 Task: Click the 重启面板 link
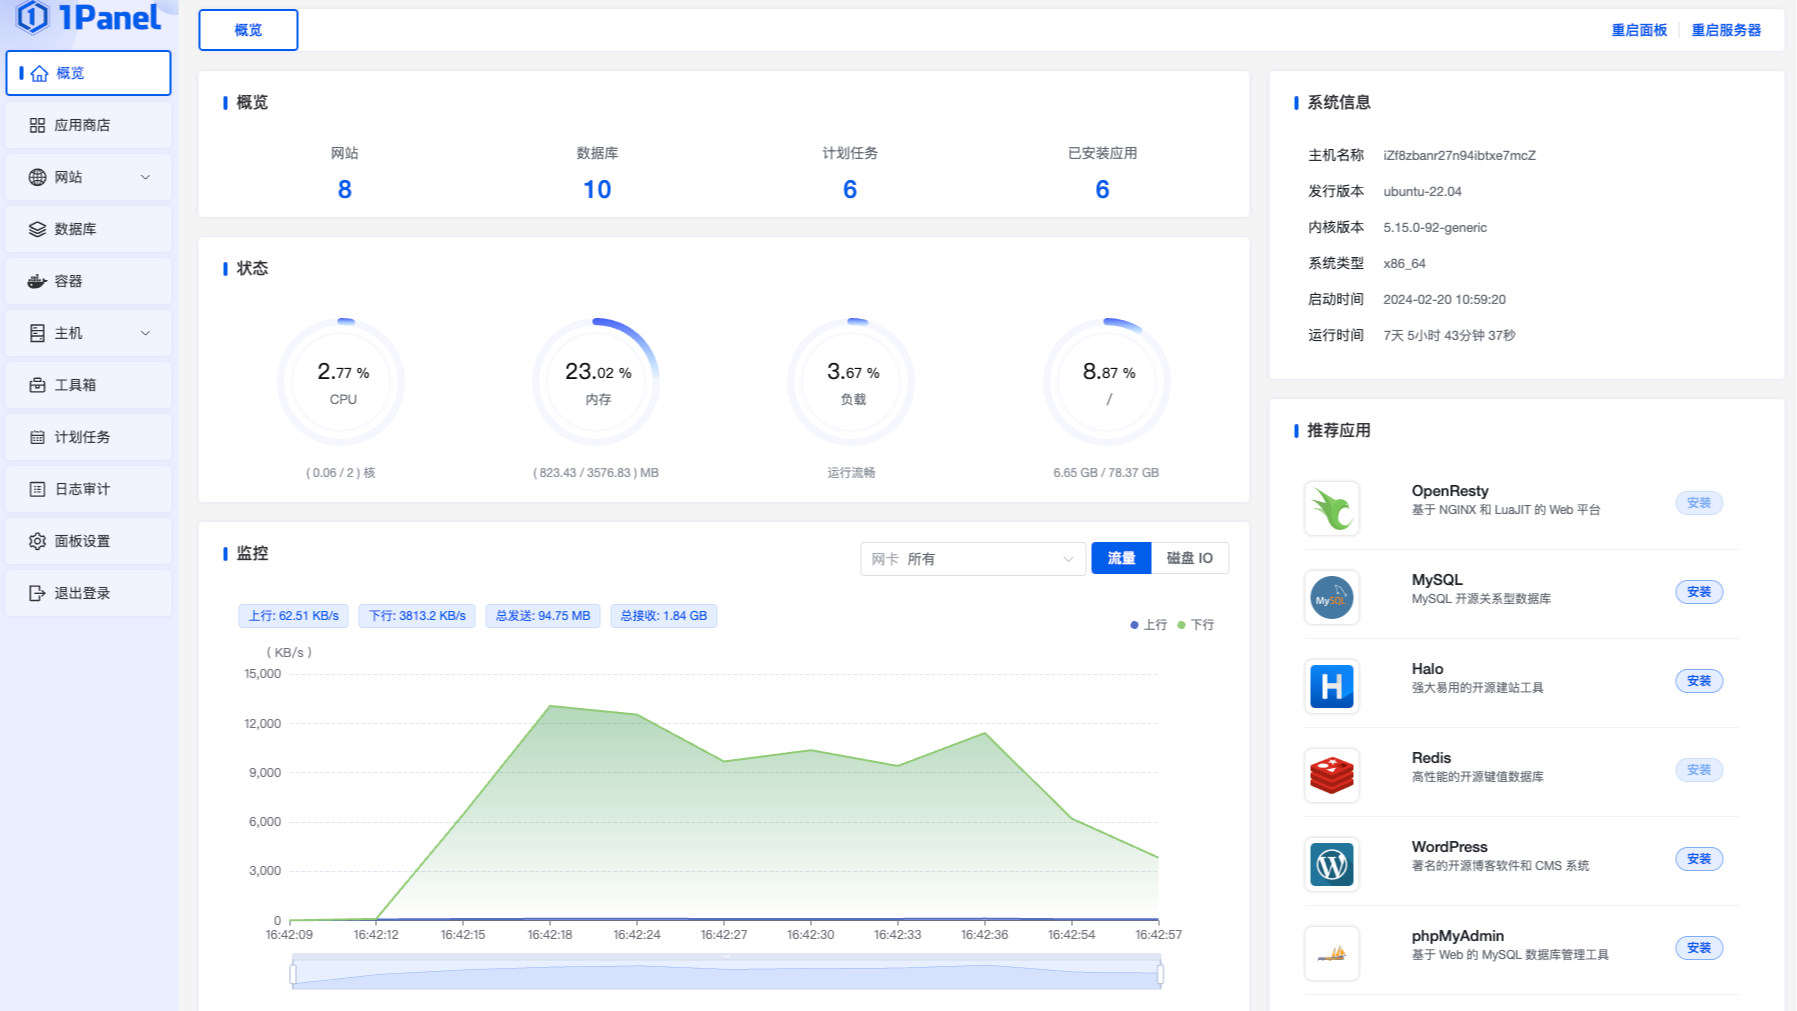point(1639,30)
